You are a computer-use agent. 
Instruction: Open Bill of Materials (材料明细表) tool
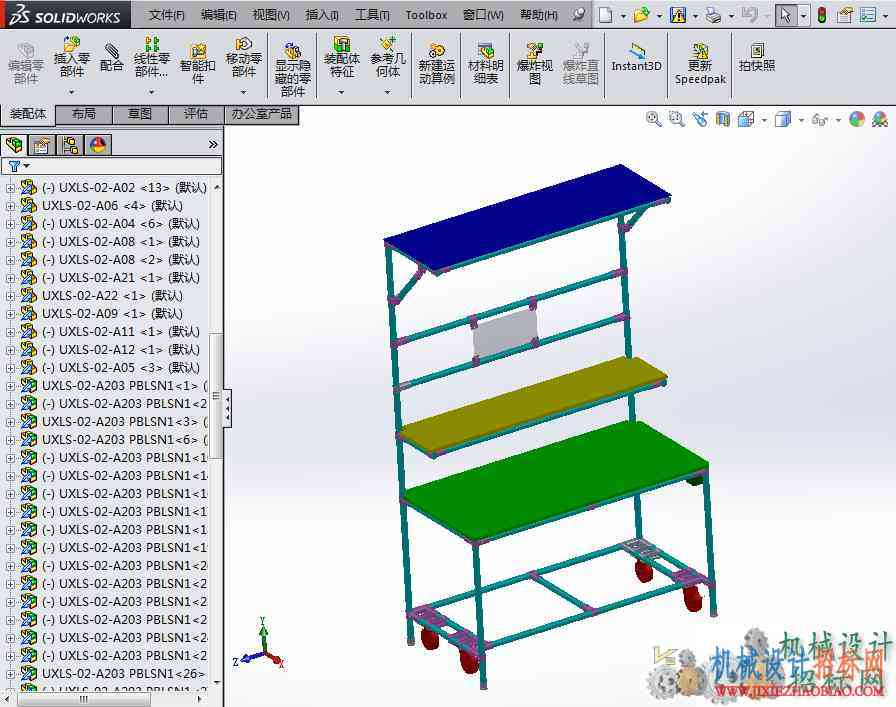point(485,64)
